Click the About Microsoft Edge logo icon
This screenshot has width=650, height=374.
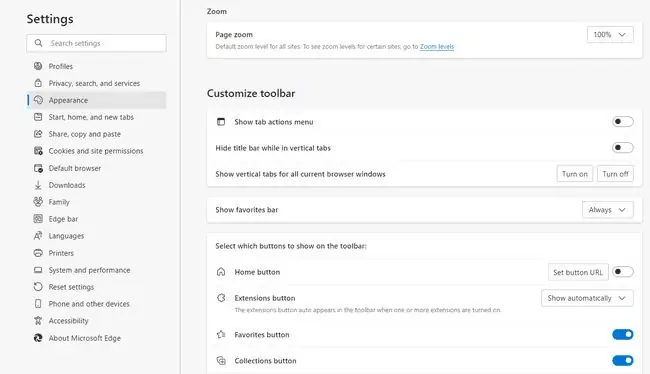(x=38, y=338)
